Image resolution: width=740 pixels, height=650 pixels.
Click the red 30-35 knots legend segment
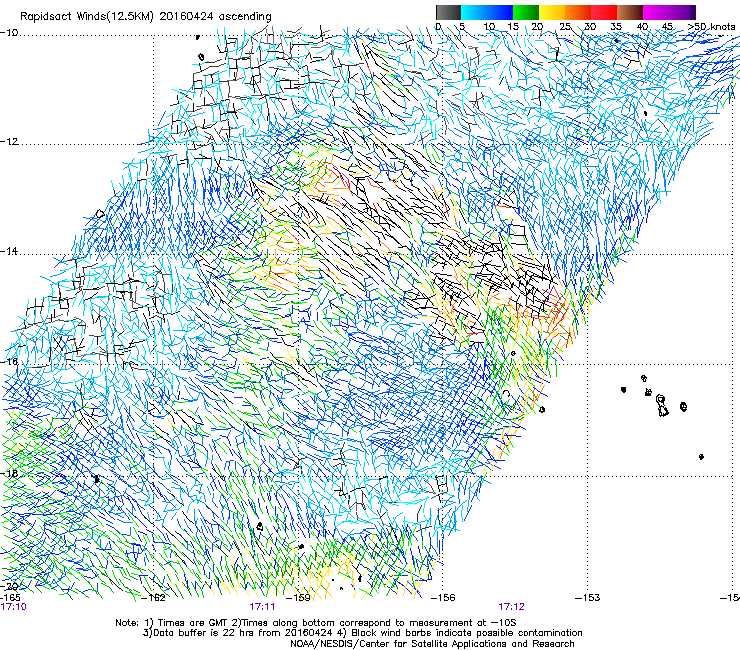click(x=604, y=12)
